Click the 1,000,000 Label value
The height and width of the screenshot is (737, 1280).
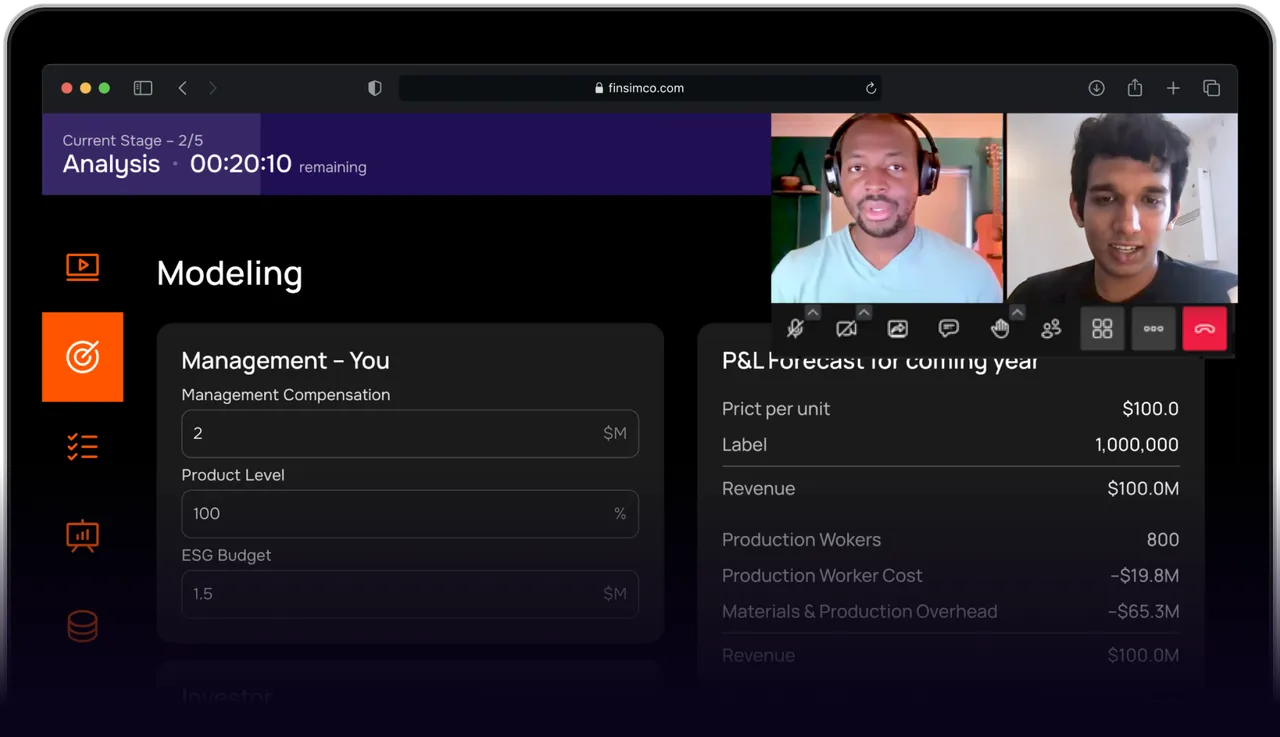(1137, 445)
